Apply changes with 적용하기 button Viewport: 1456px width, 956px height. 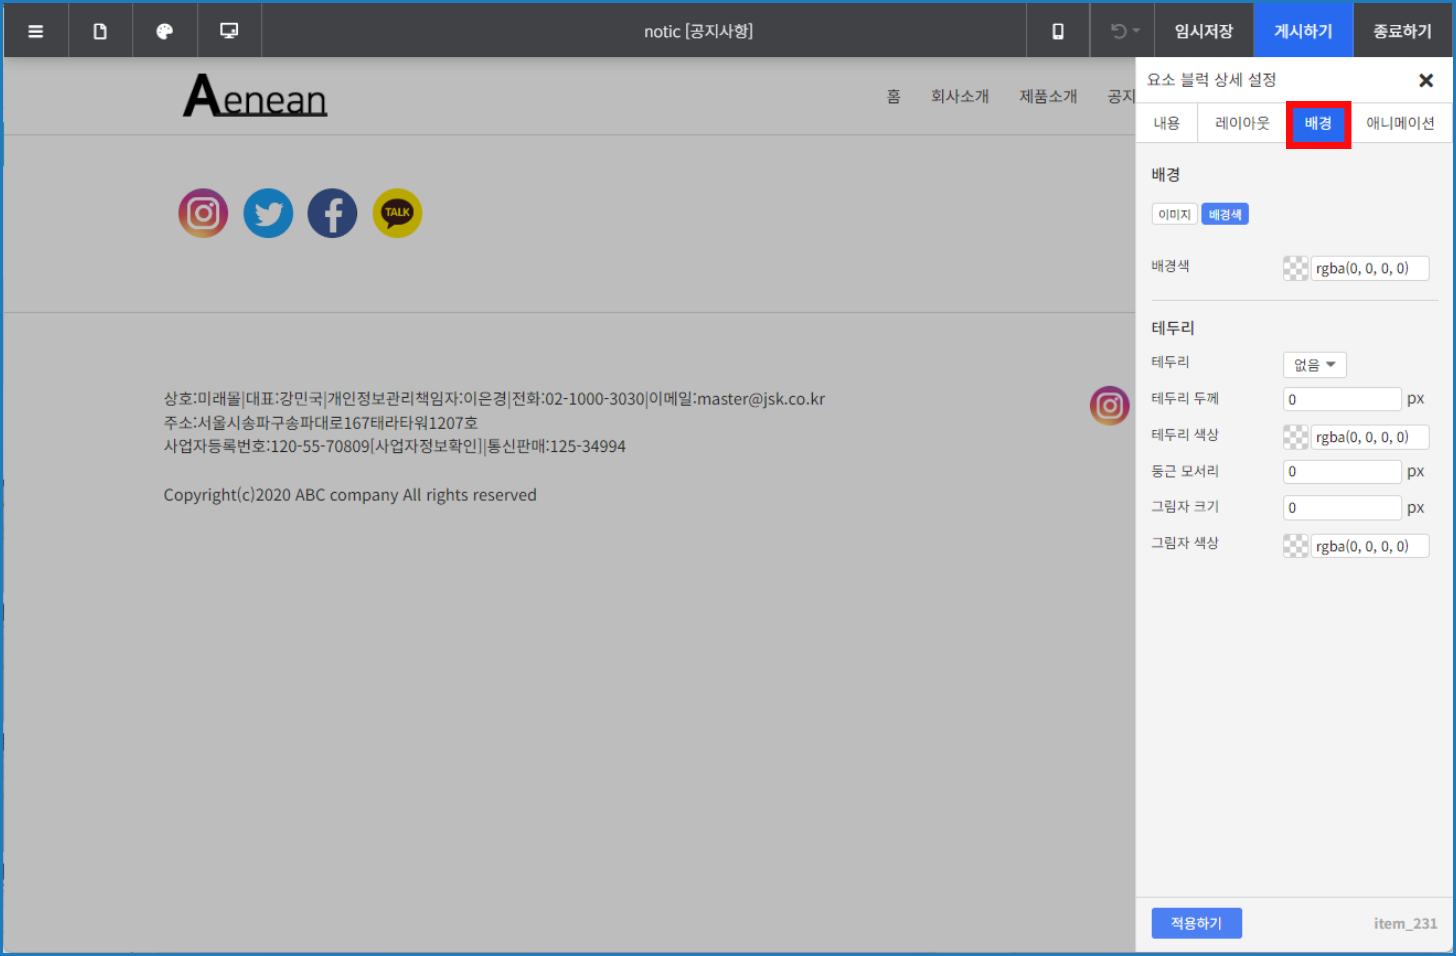[x=1196, y=923]
